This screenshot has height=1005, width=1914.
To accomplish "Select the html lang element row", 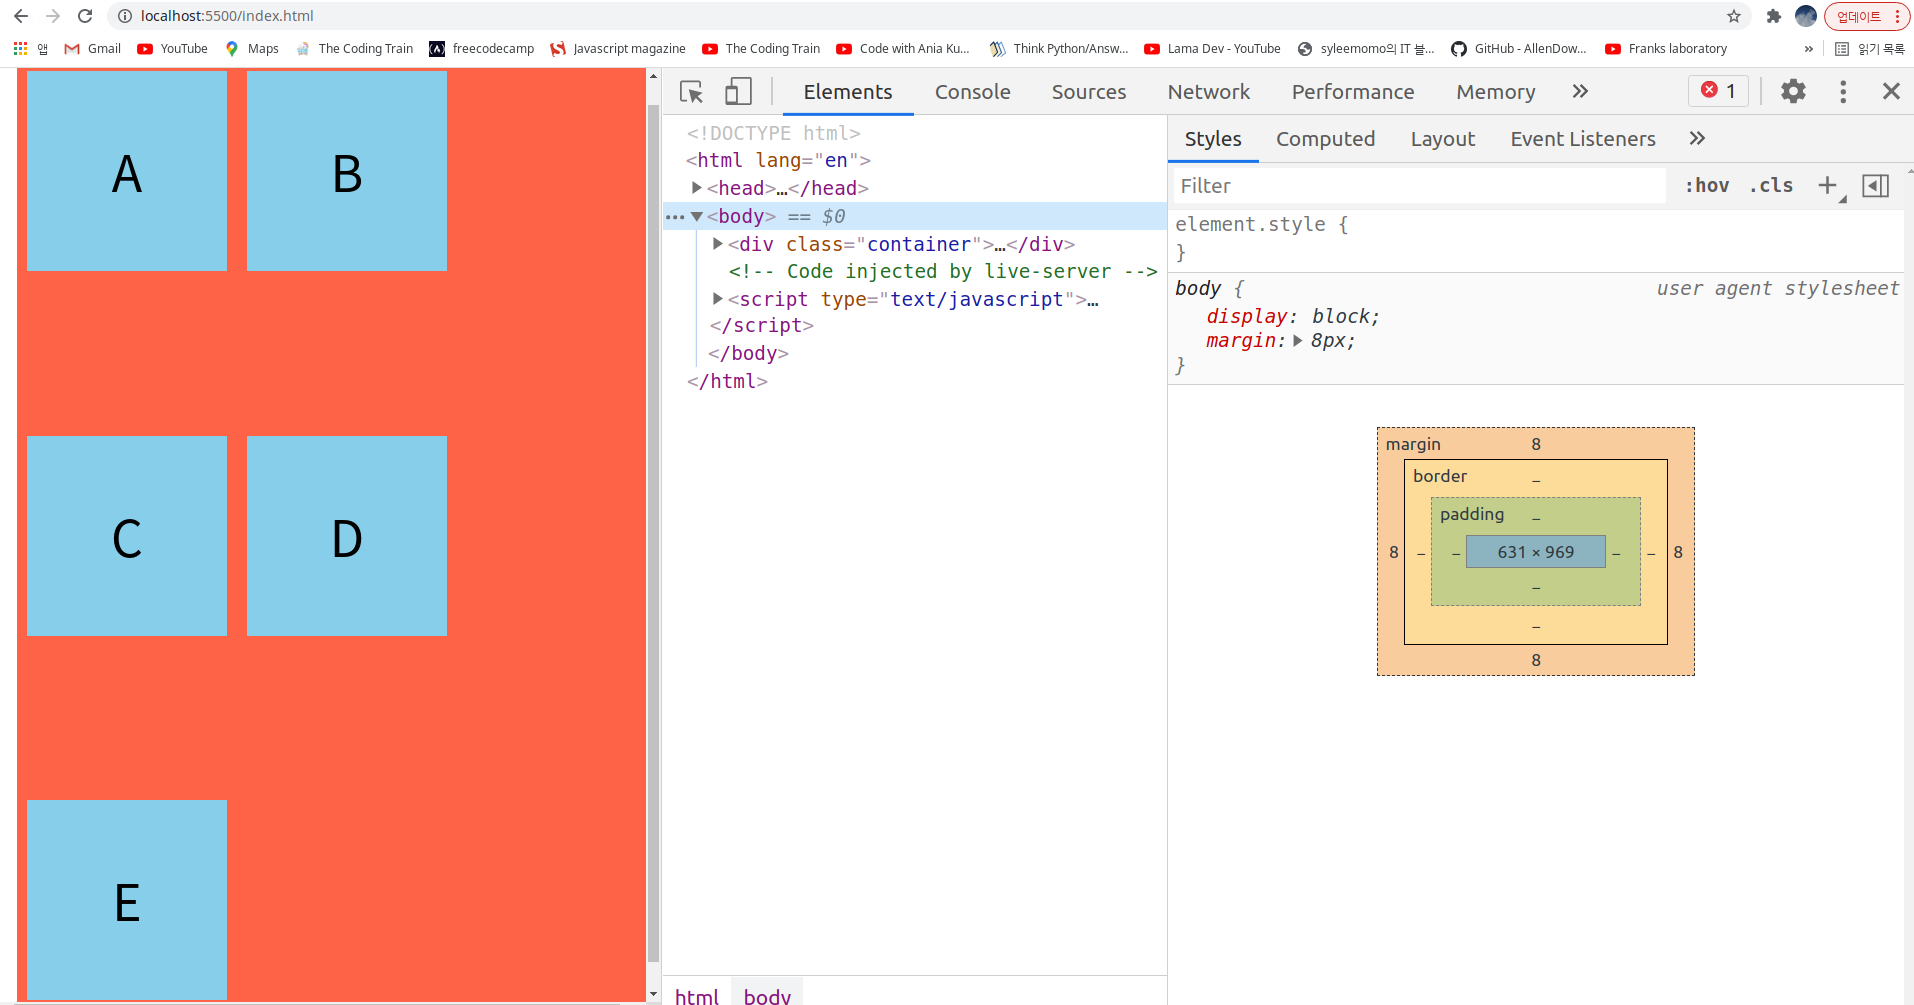I will point(778,160).
